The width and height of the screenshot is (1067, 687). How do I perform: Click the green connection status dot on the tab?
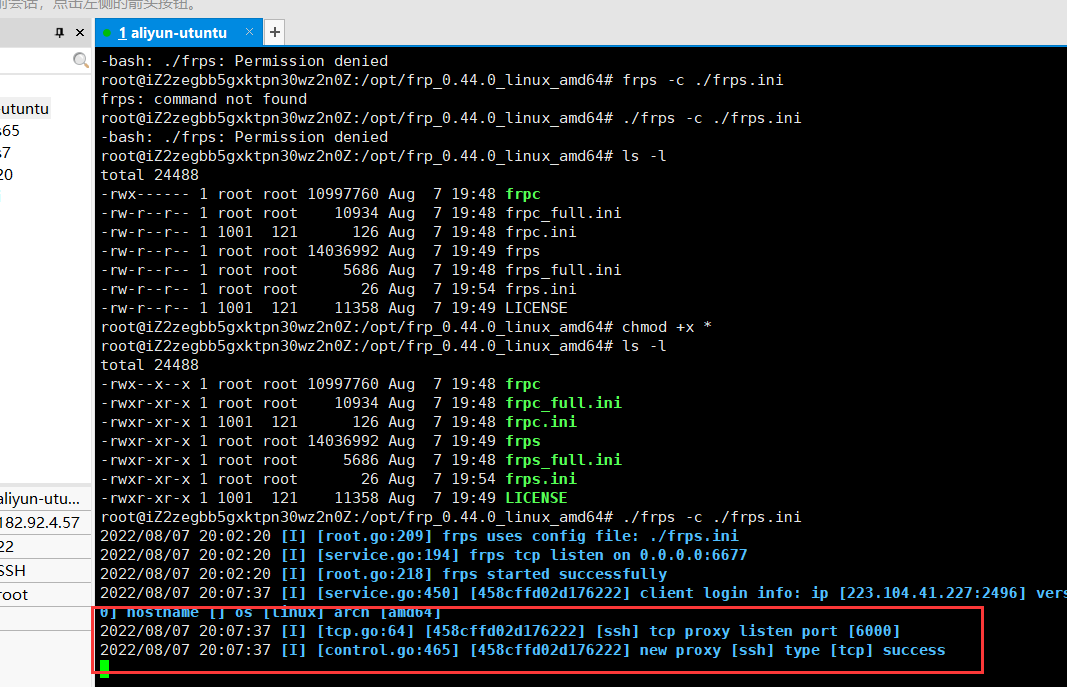[106, 33]
